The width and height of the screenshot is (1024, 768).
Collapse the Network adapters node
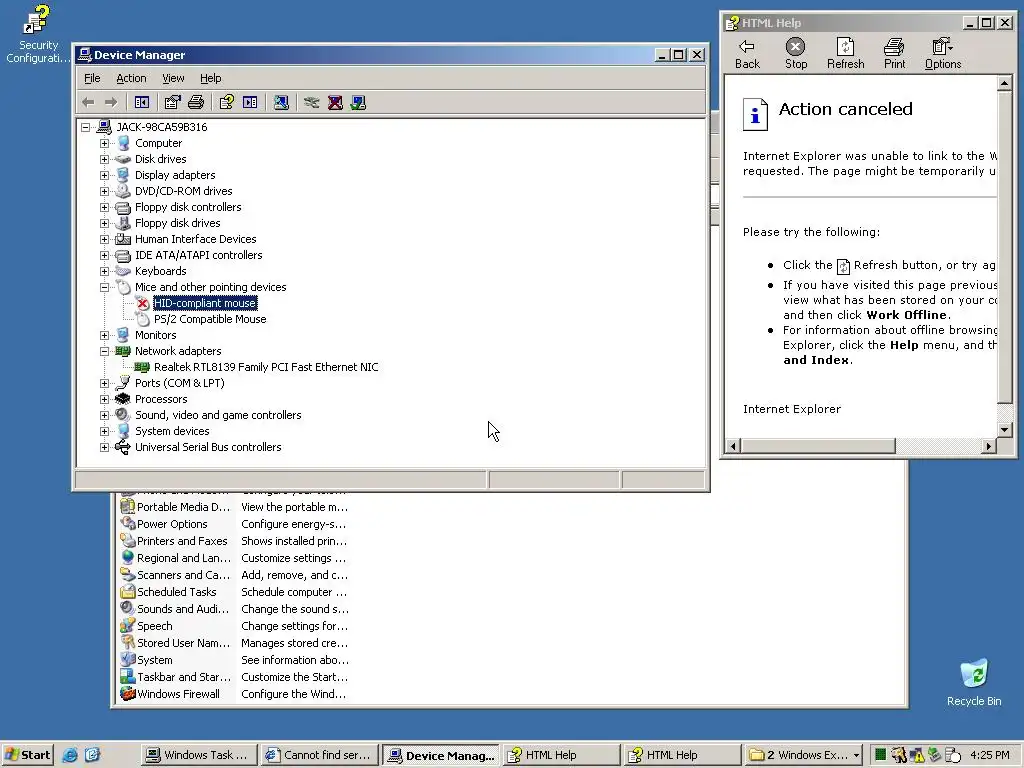tap(104, 351)
